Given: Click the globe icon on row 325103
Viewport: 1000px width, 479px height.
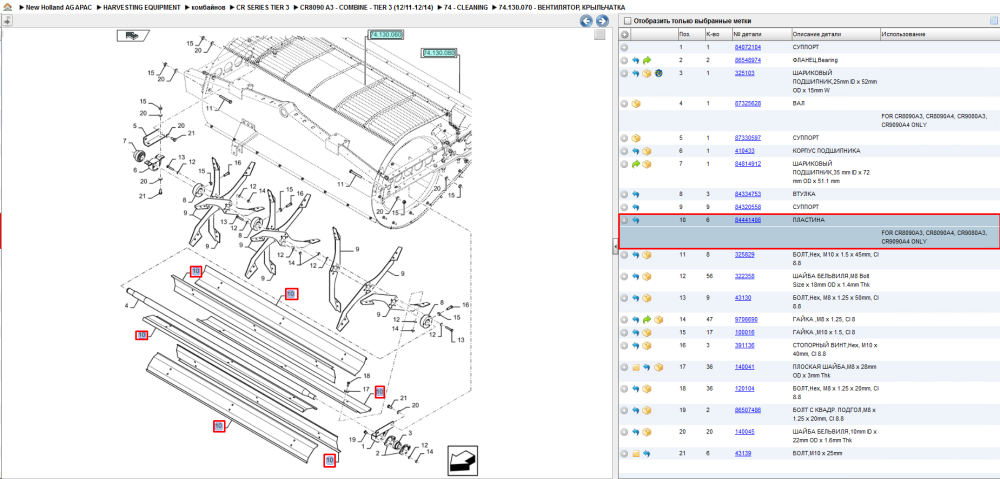Looking at the screenshot, I should coord(658,73).
